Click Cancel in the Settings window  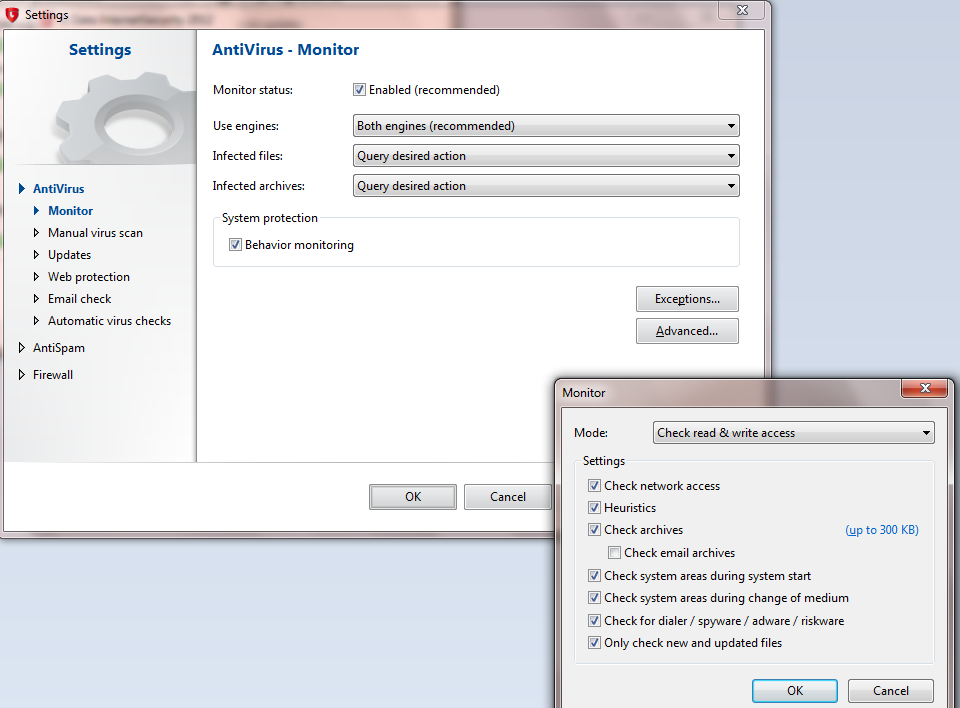click(x=508, y=497)
